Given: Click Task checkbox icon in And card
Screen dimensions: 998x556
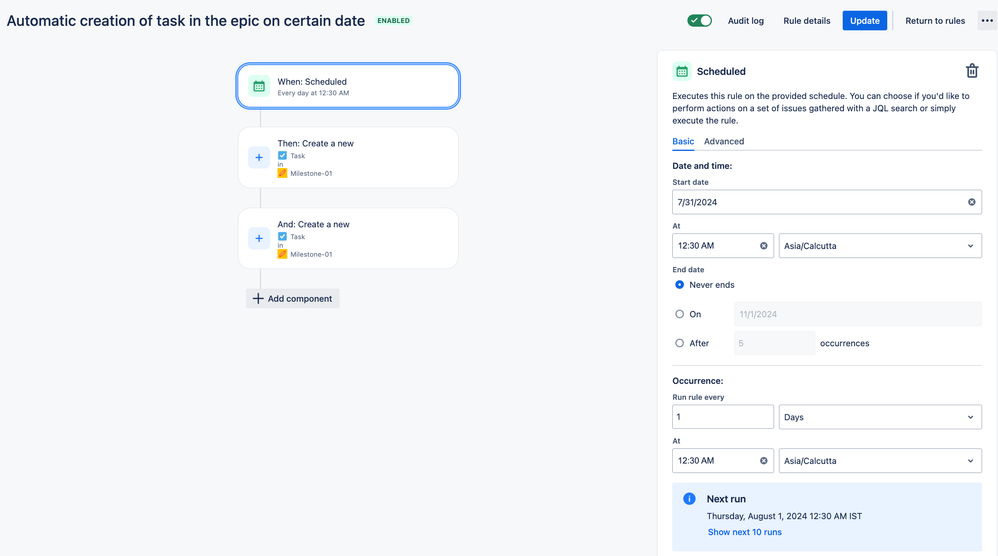Looking at the screenshot, I should [x=282, y=236].
